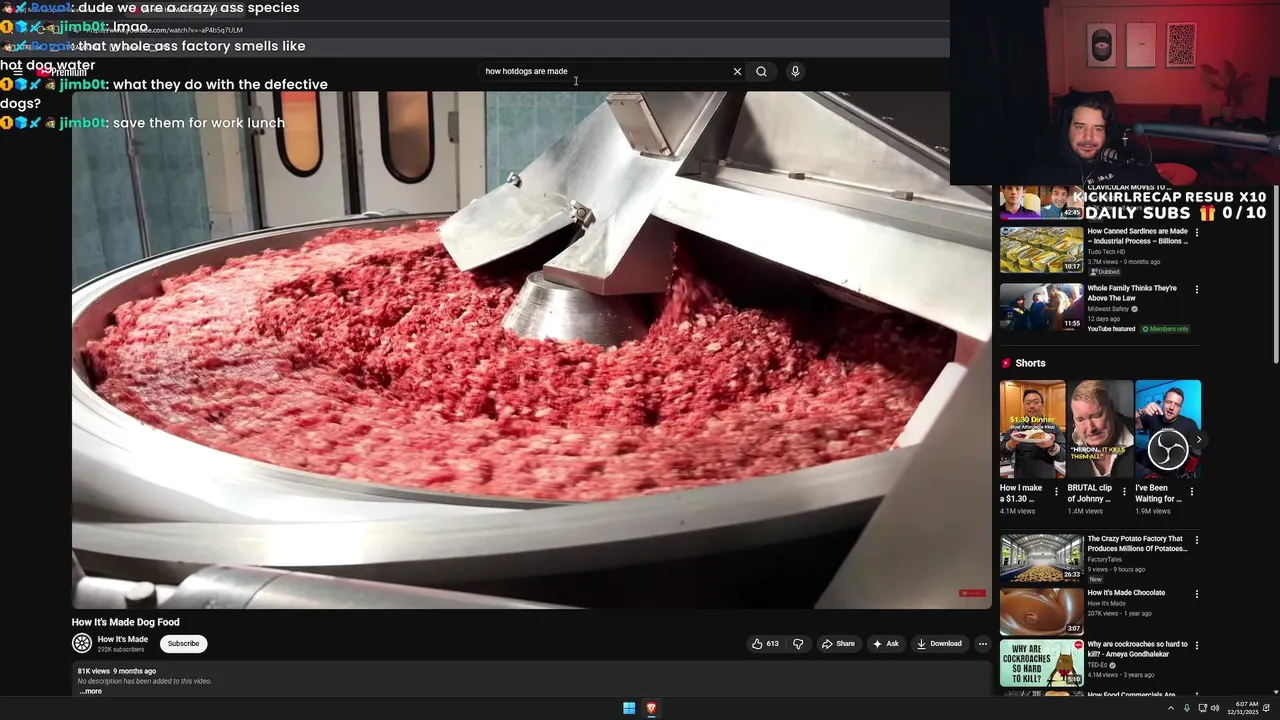Viewport: 1280px width, 720px height.
Task: Like the video with the thumbs-up button
Action: tap(765, 644)
